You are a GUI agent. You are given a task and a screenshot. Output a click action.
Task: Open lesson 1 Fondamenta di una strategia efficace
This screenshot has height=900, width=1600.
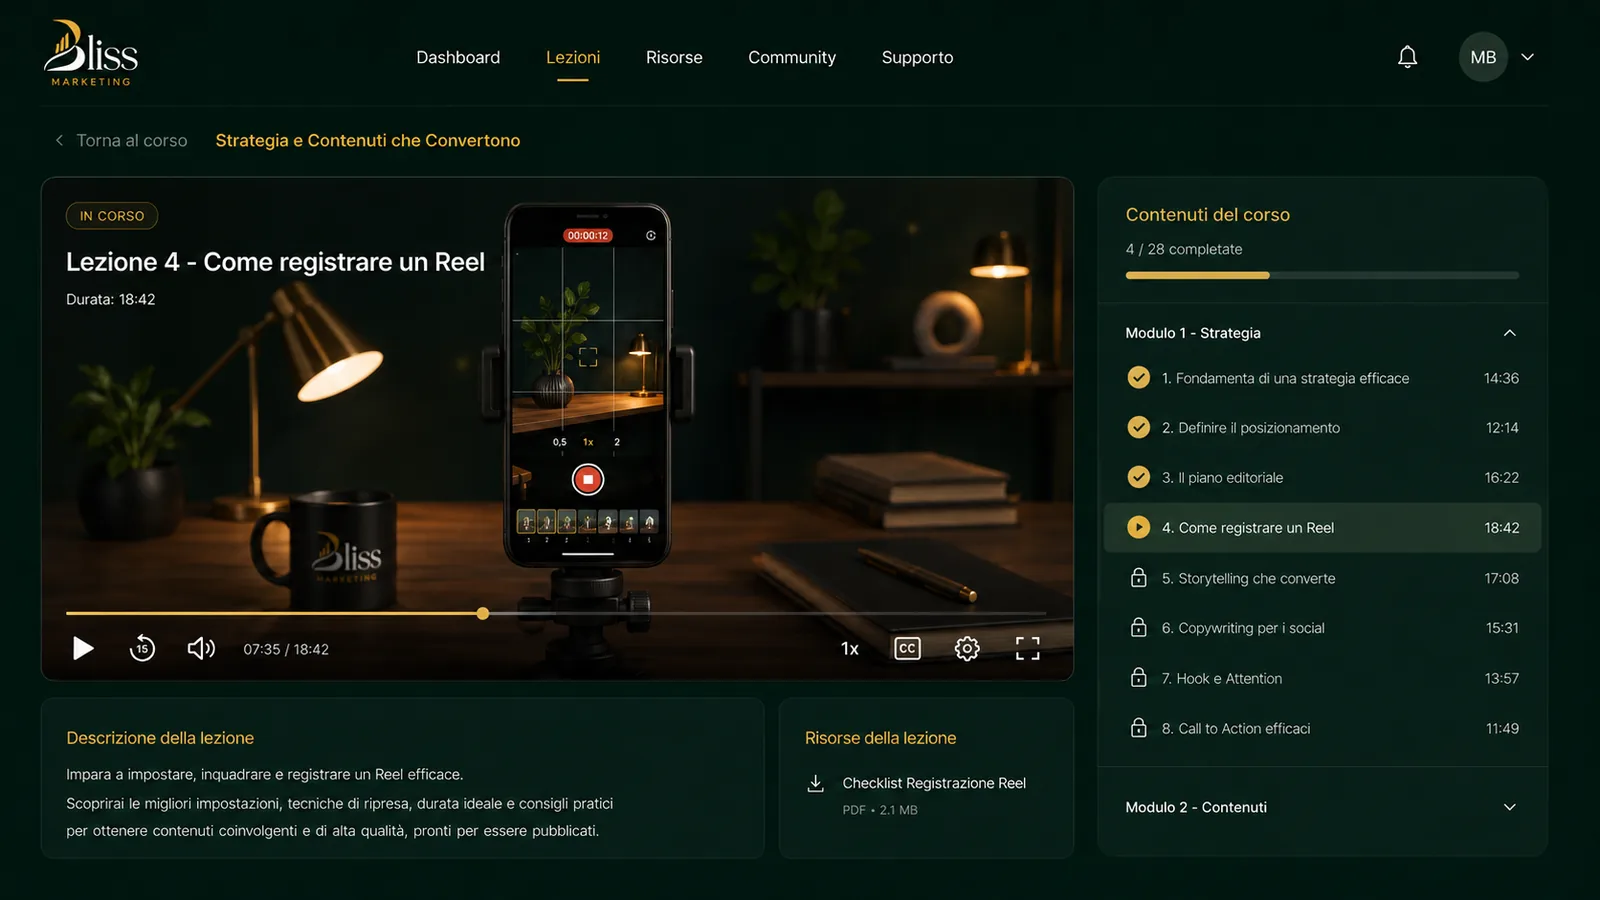pos(1322,378)
